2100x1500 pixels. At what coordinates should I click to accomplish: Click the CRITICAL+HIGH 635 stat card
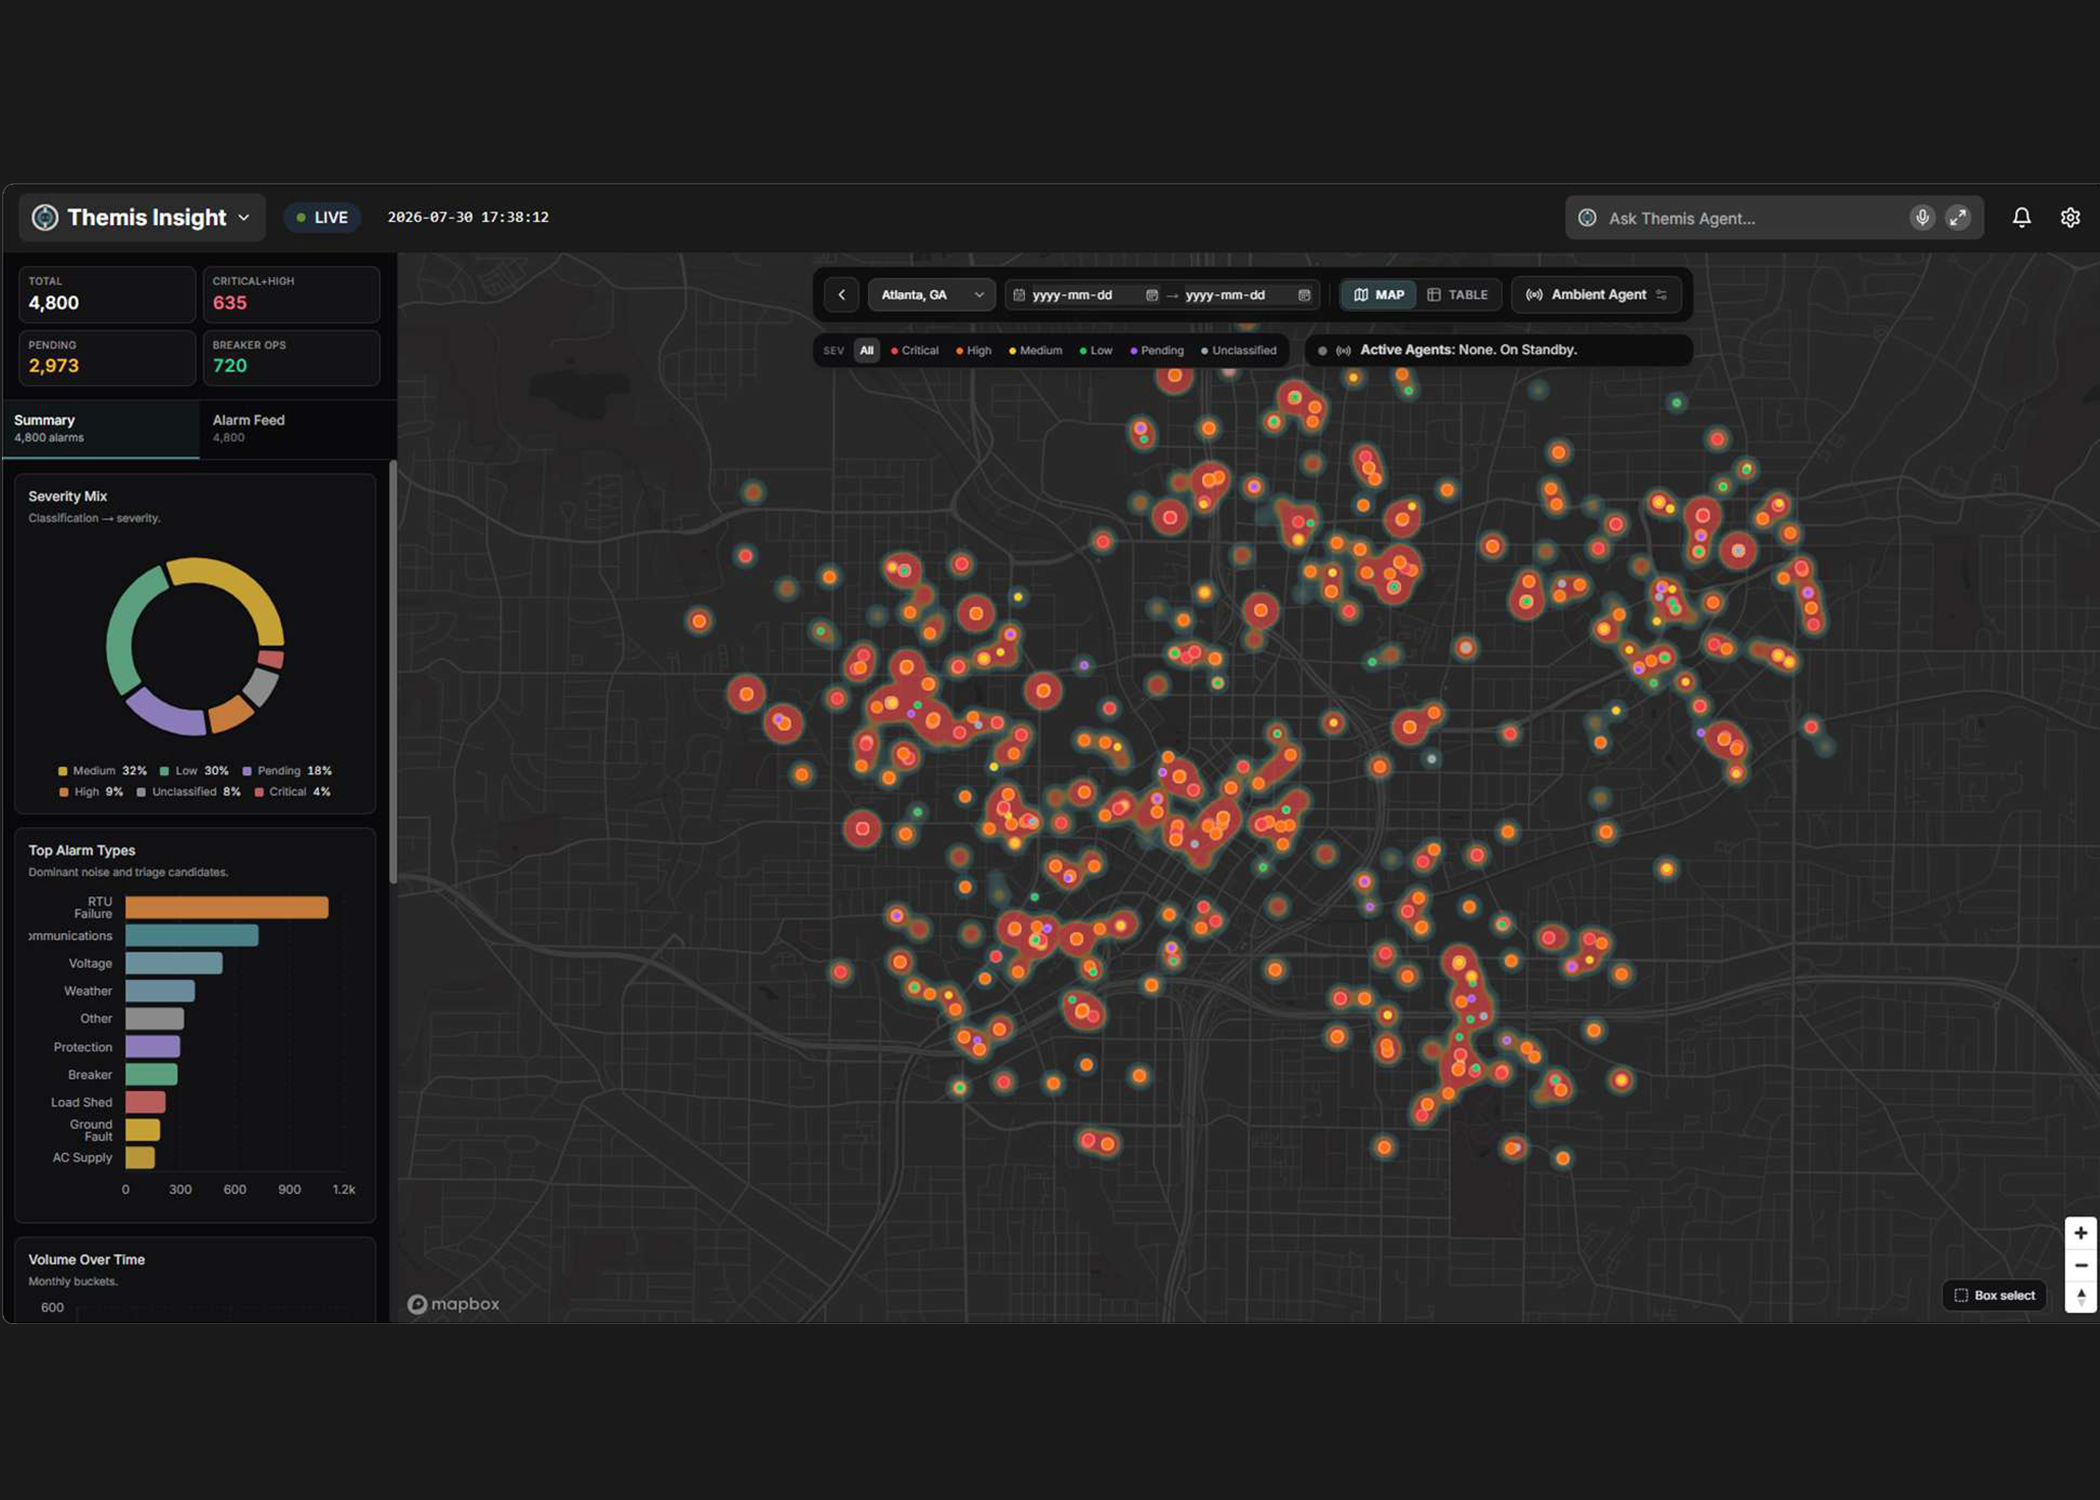tap(291, 294)
